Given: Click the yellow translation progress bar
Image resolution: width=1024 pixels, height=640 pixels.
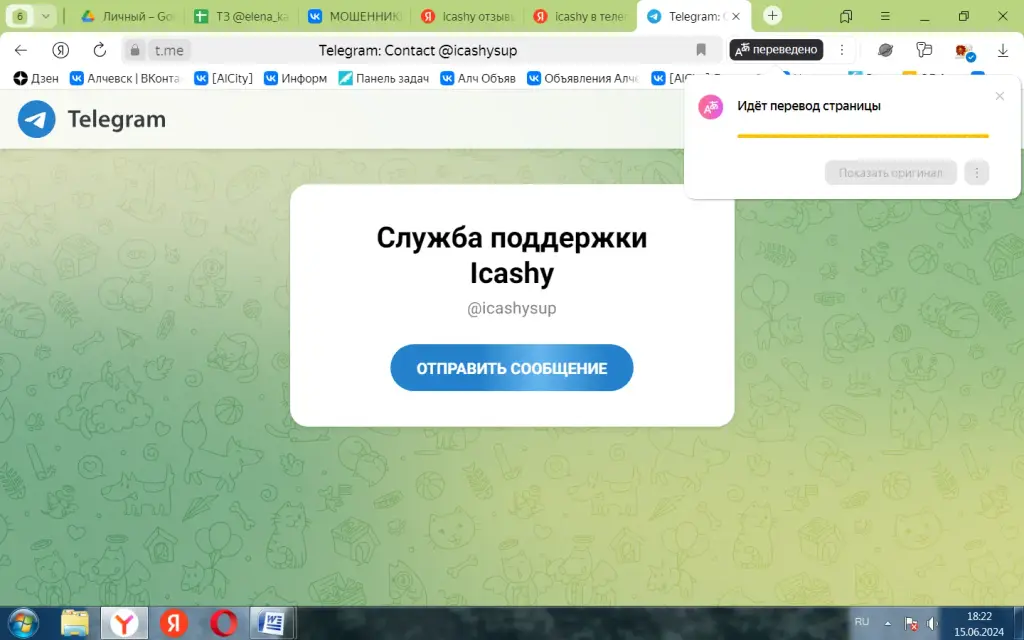Looking at the screenshot, I should (863, 136).
